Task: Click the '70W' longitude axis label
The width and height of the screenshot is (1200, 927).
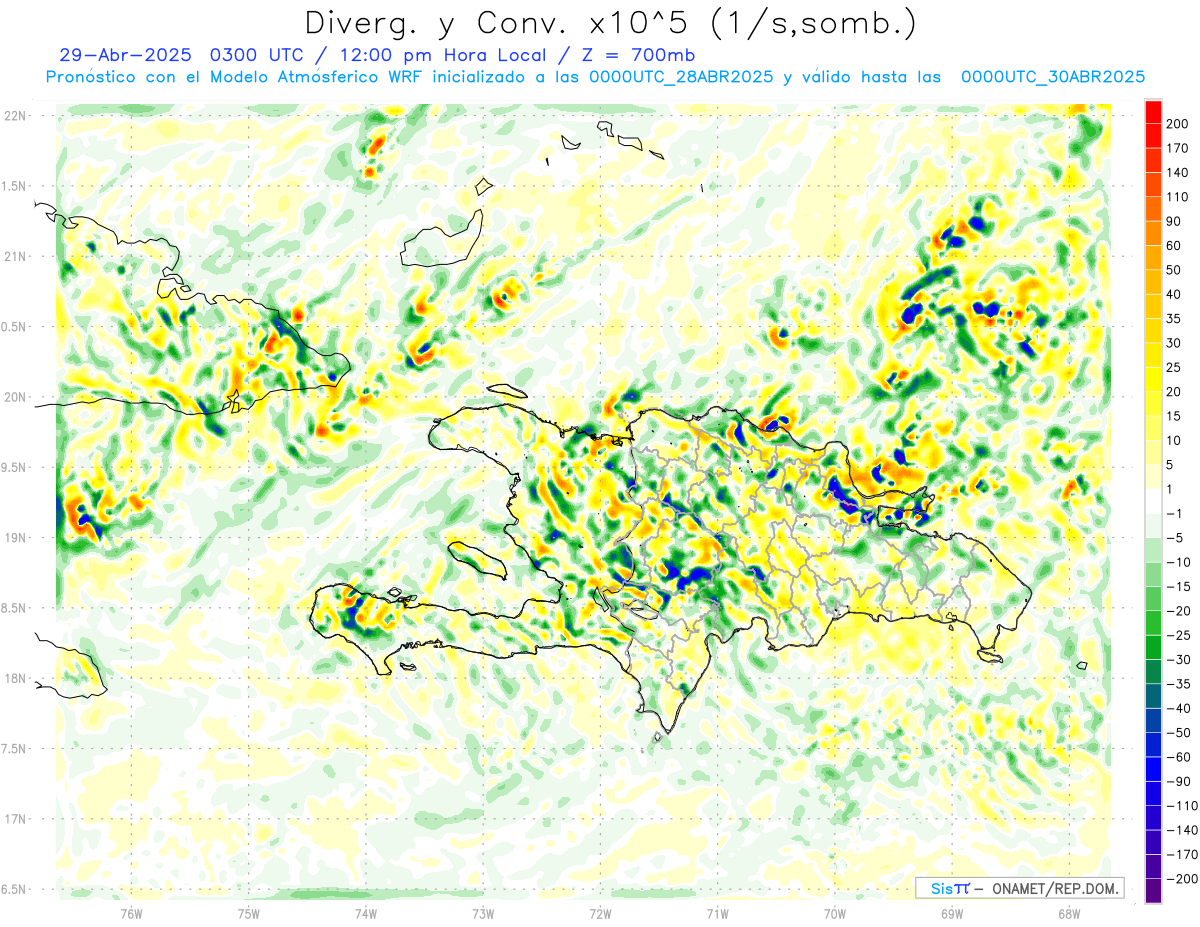Action: click(835, 912)
